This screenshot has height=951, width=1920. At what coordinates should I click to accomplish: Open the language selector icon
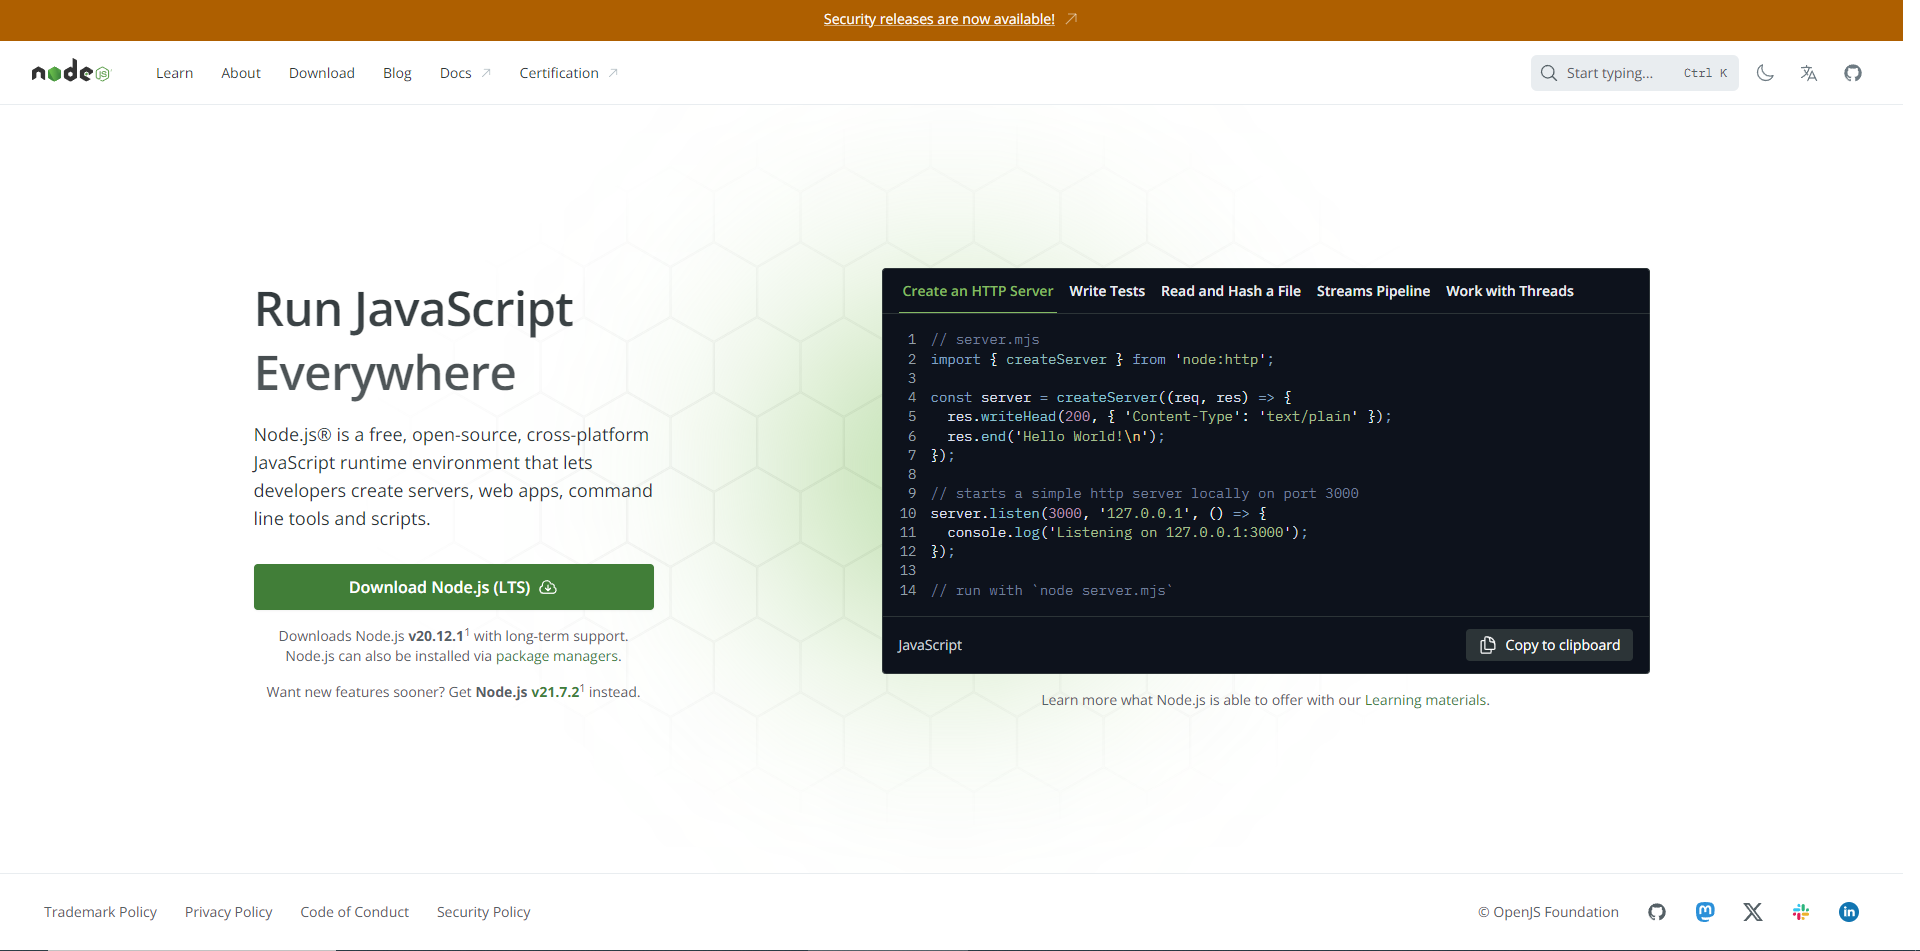tap(1809, 73)
